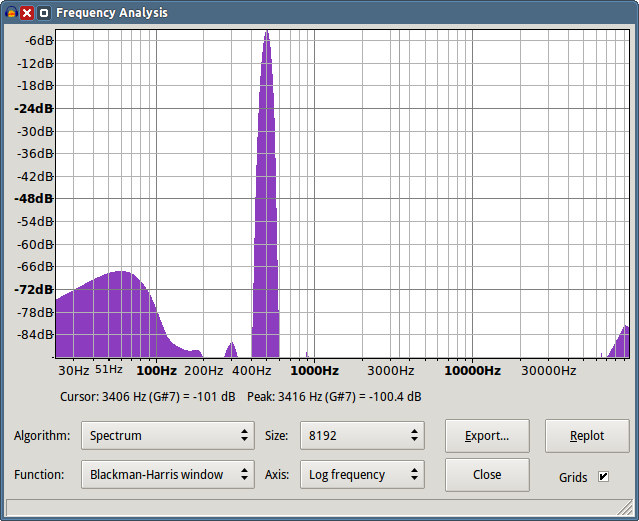Click the 10000Hz axis label
The height and width of the screenshot is (521, 639).
coord(472,371)
